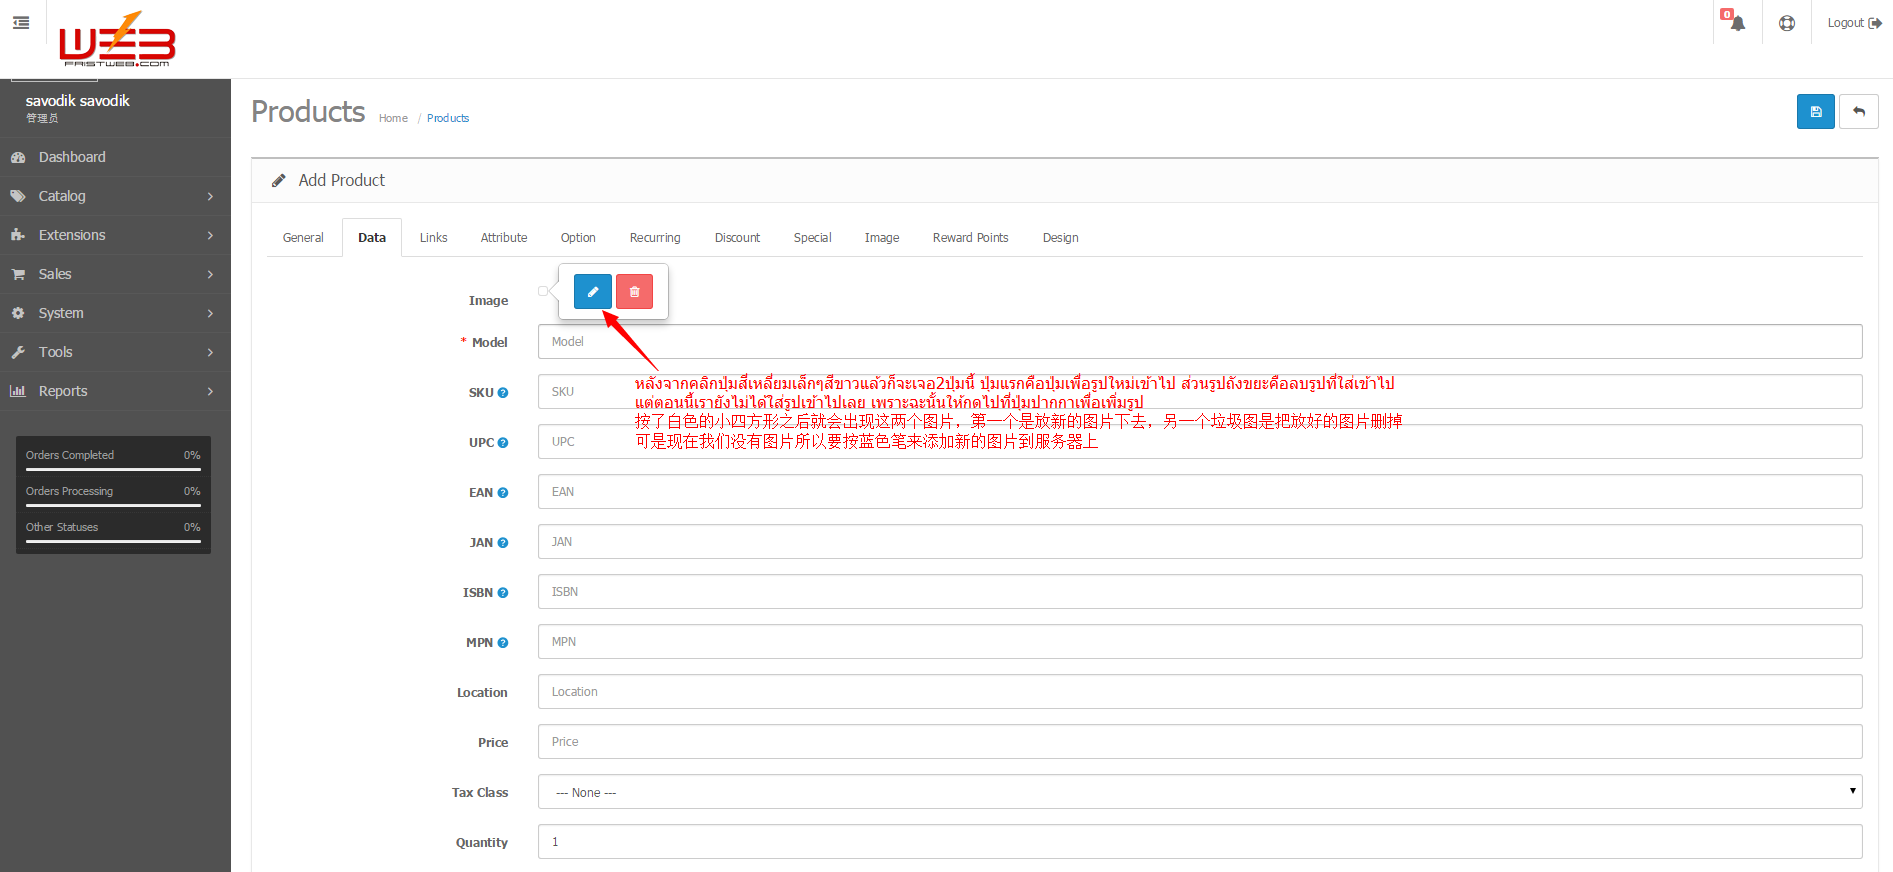Image resolution: width=1893 pixels, height=872 pixels.
Task: Focus the EAN input field
Action: click(x=1200, y=492)
